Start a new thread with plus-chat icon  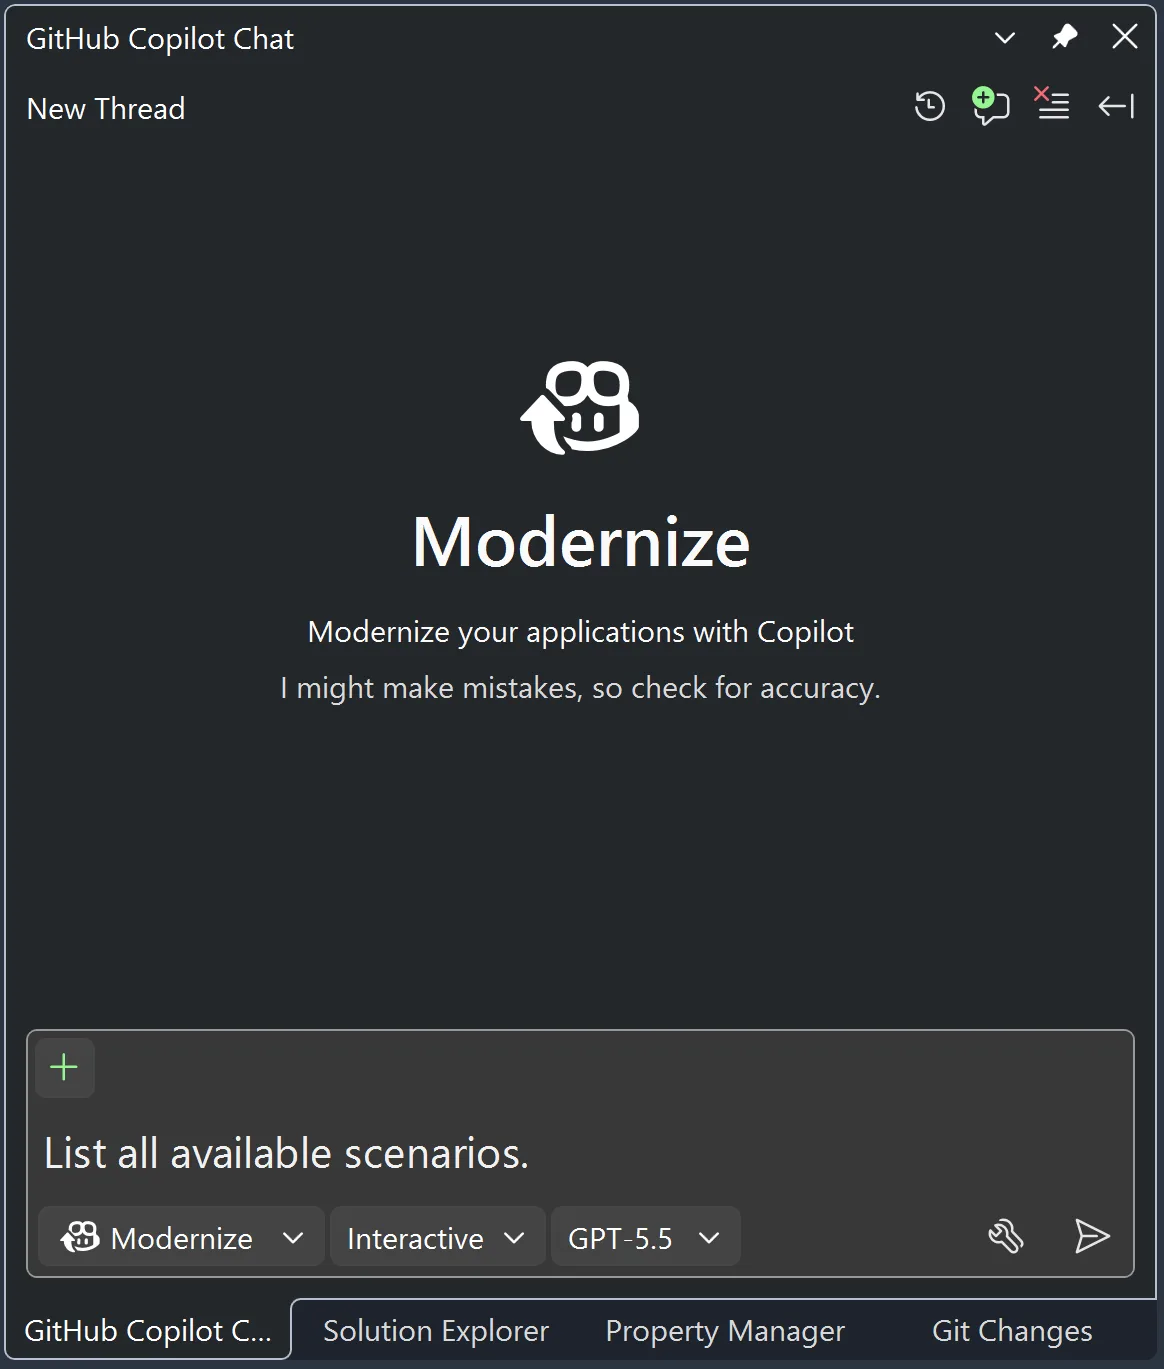point(990,106)
